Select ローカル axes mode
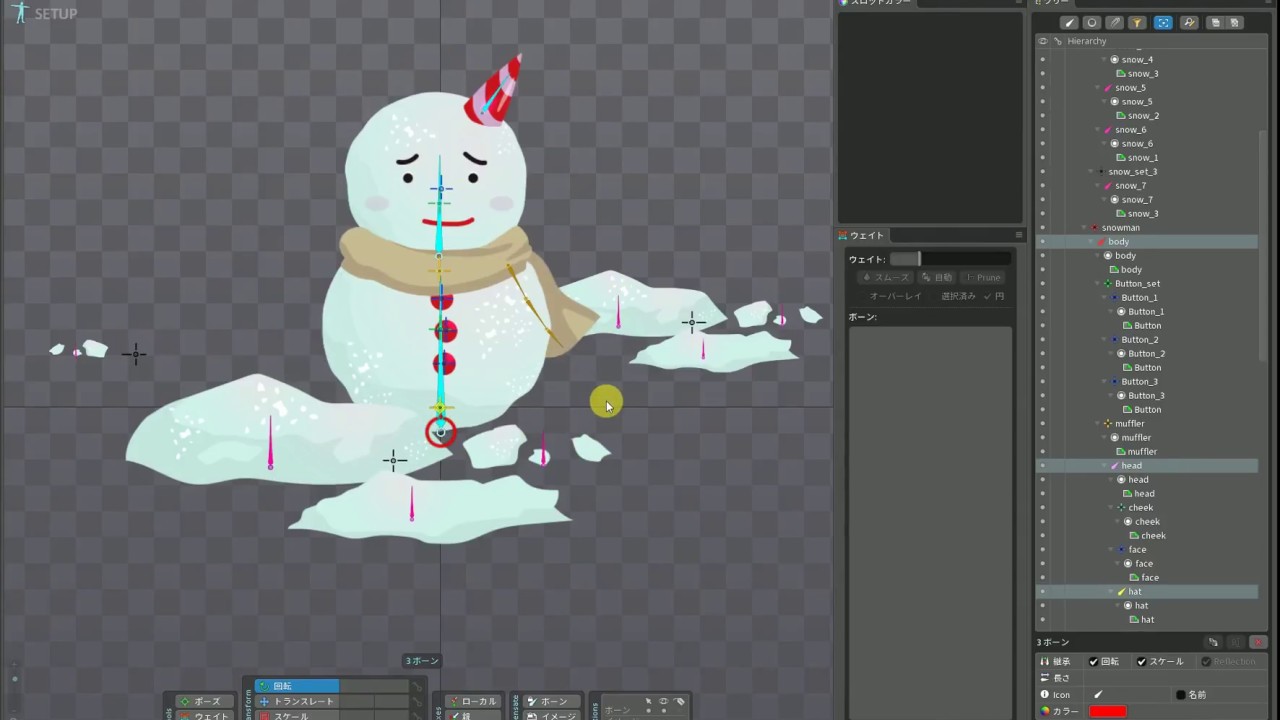The width and height of the screenshot is (1280, 720). 472,701
